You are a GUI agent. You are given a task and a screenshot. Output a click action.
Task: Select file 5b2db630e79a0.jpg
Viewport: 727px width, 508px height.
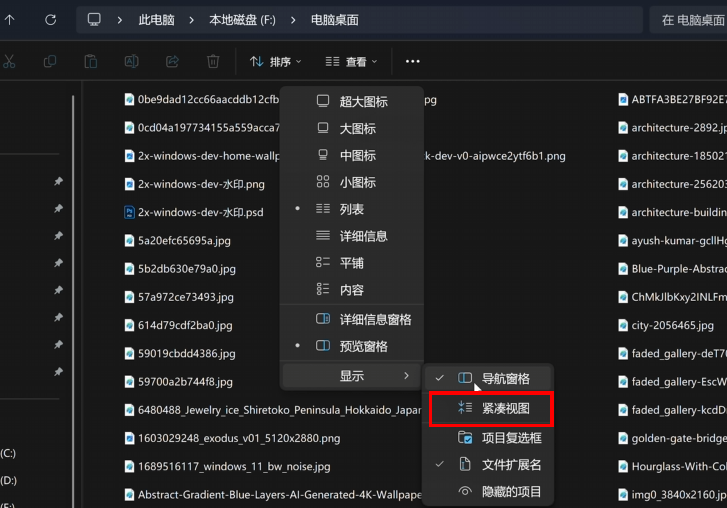point(180,269)
